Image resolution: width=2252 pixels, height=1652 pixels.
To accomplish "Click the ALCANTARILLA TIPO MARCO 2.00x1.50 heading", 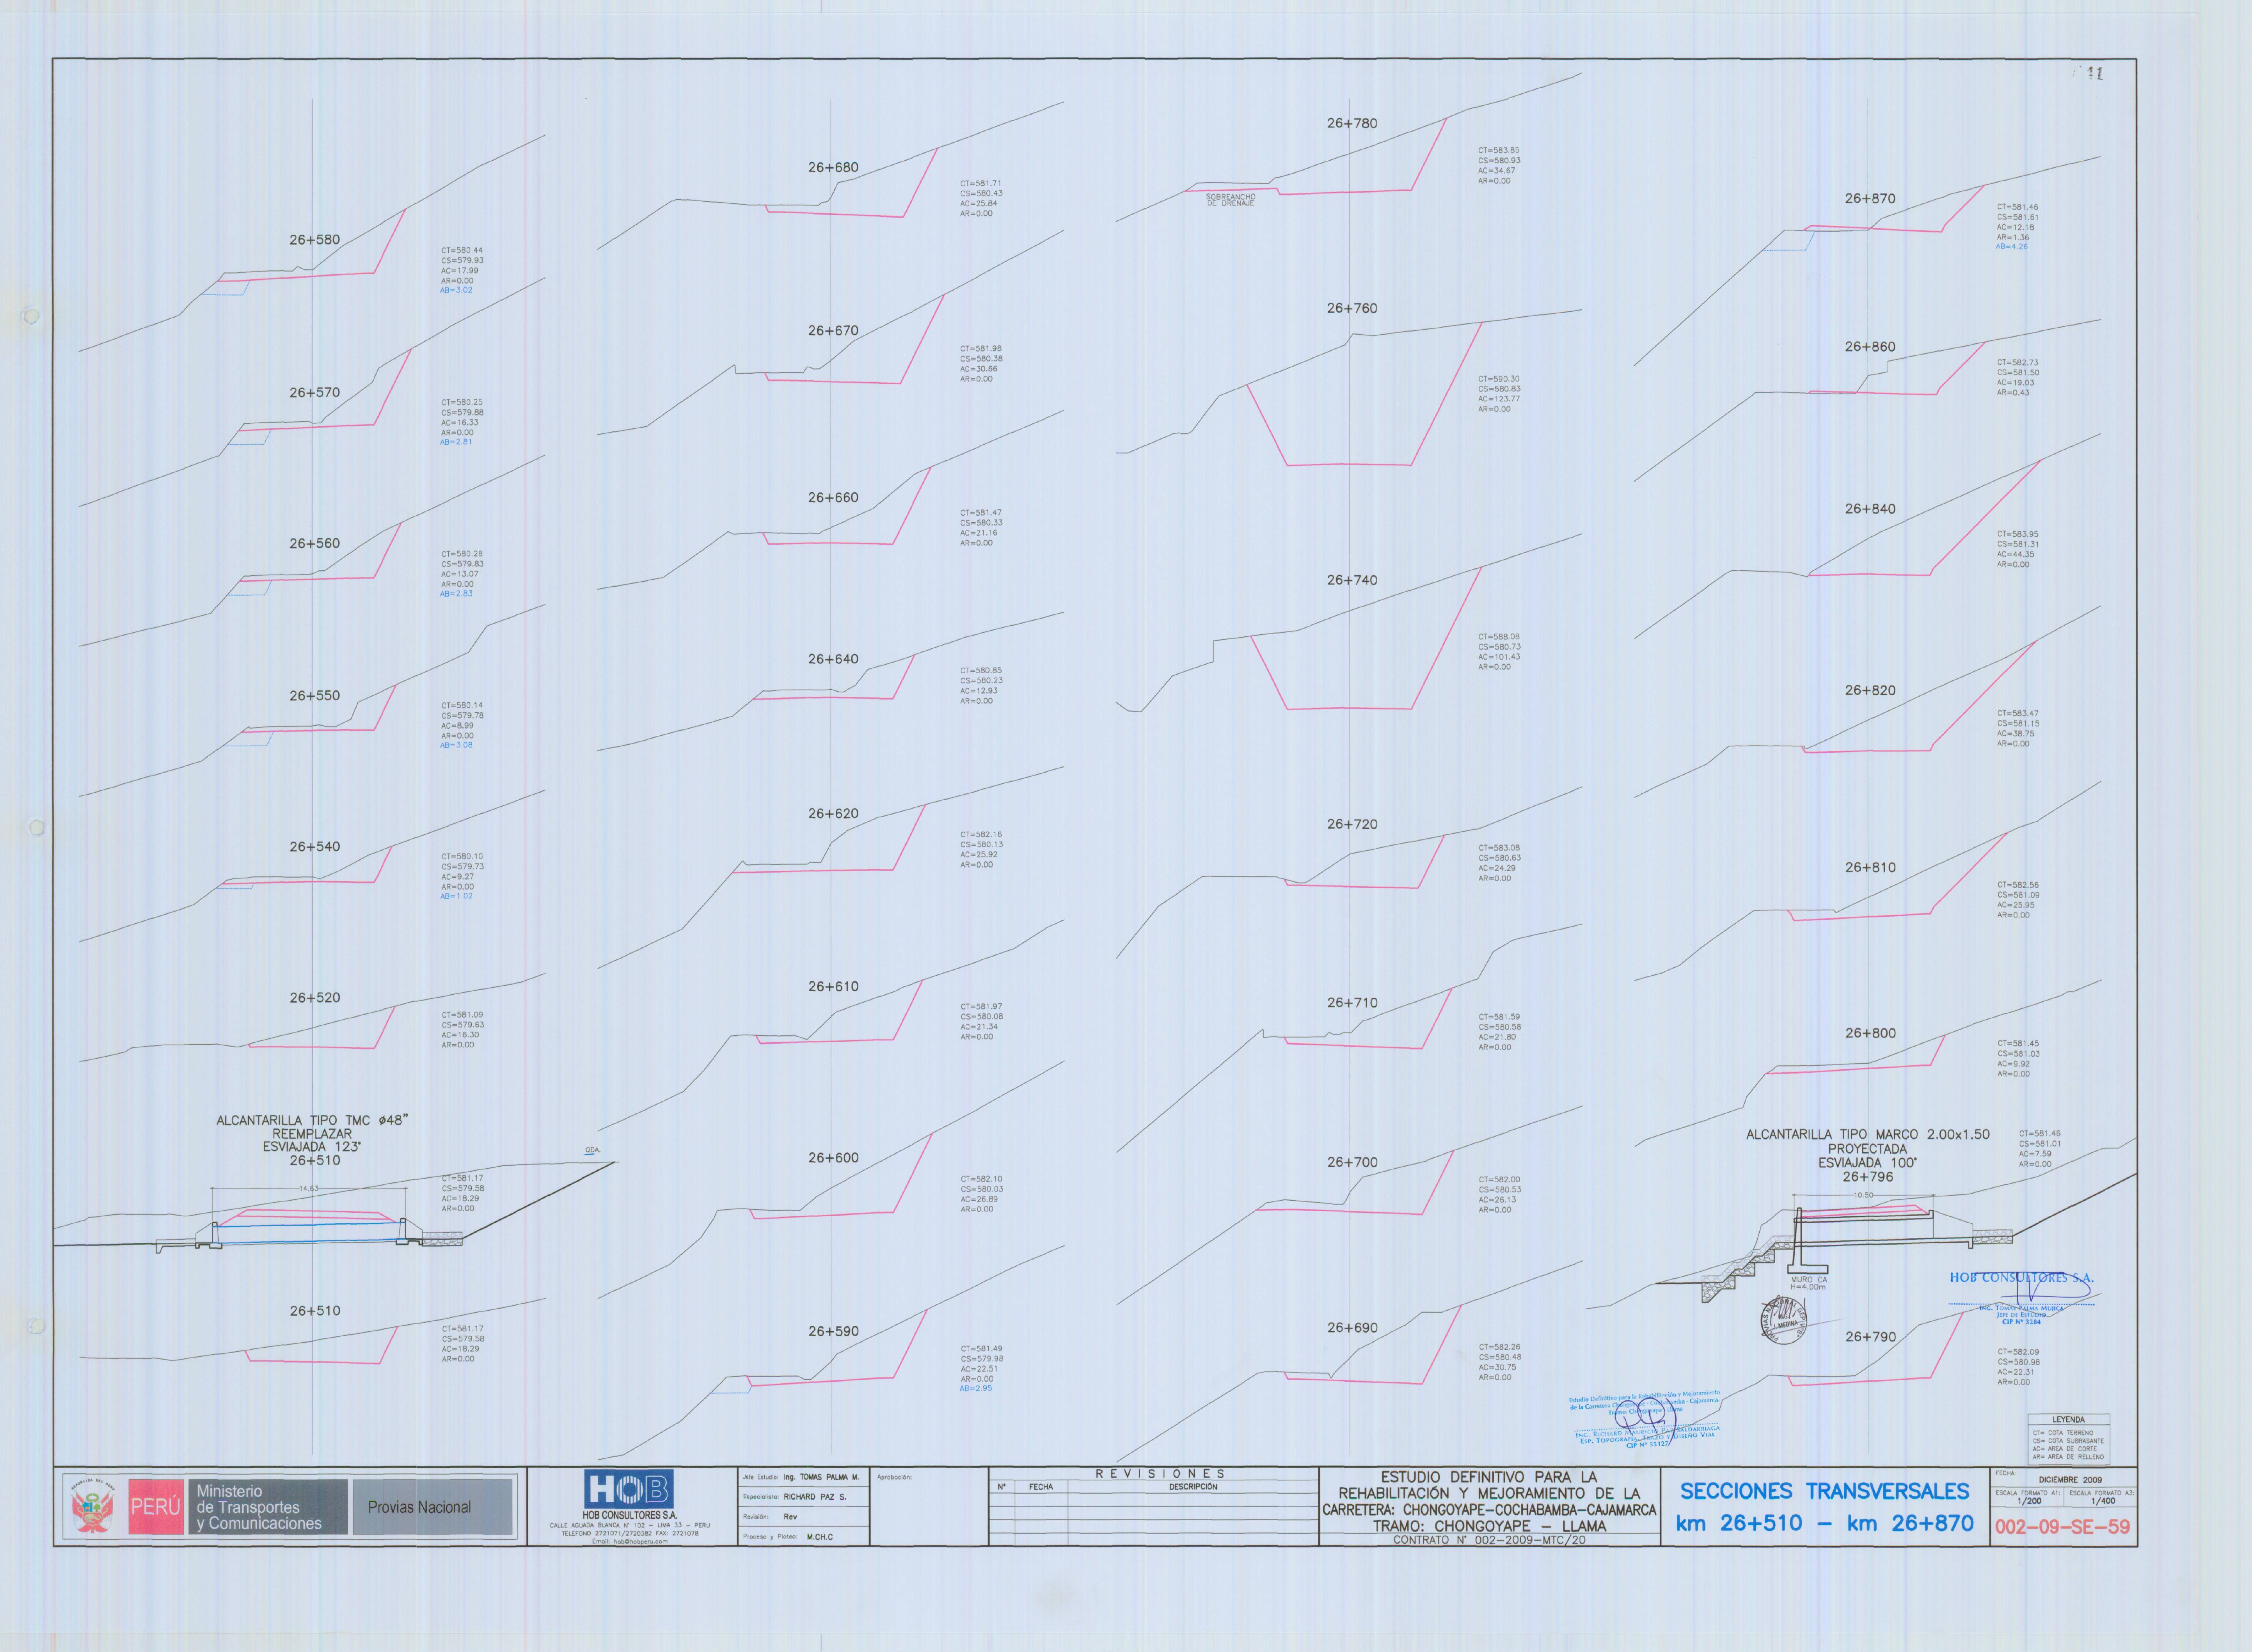I will click(1868, 1135).
